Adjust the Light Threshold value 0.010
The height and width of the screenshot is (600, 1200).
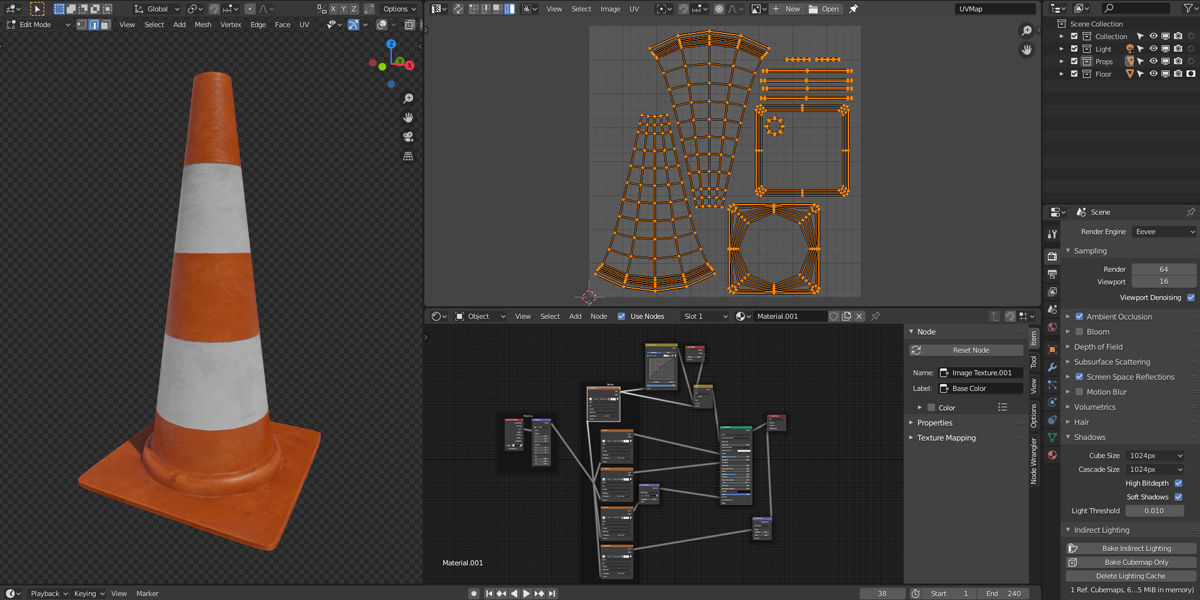[1155, 511]
